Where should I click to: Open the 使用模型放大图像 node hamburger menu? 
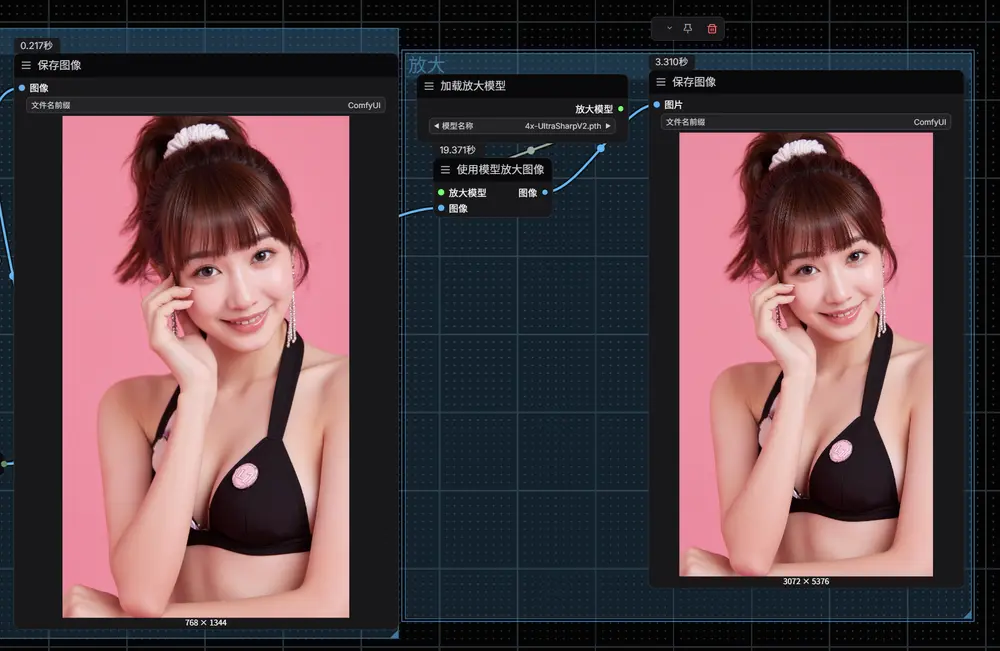coord(445,170)
